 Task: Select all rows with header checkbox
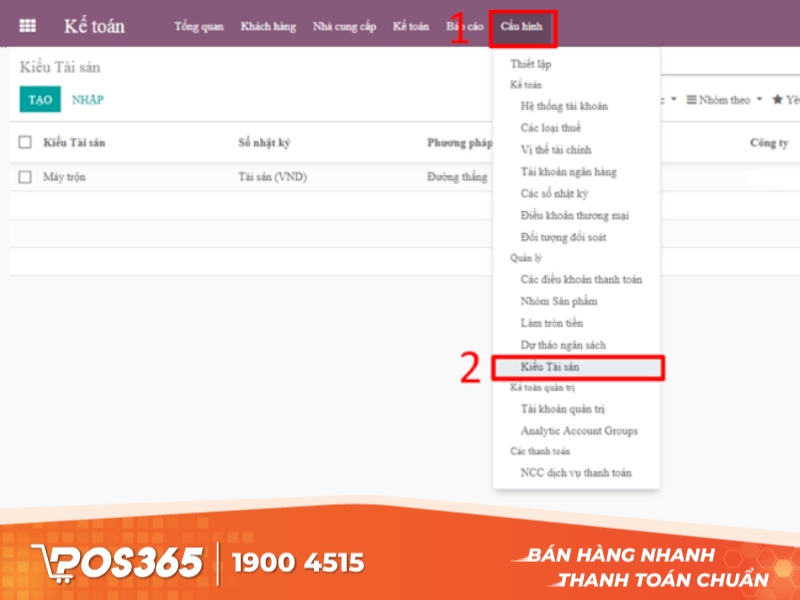(26, 143)
